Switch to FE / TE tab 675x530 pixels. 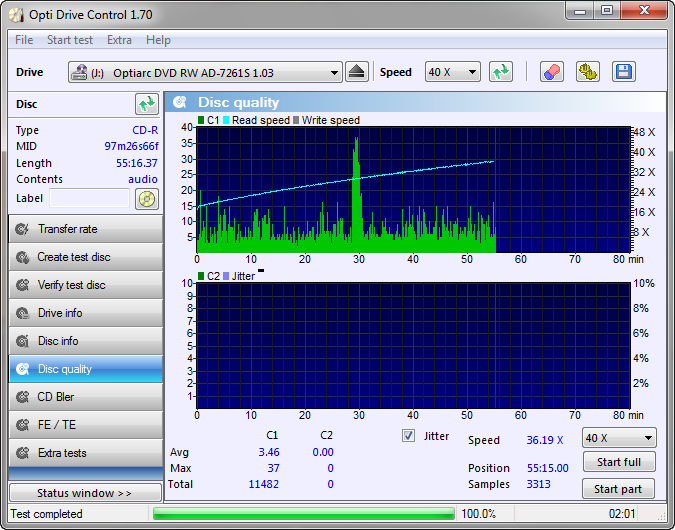point(86,425)
